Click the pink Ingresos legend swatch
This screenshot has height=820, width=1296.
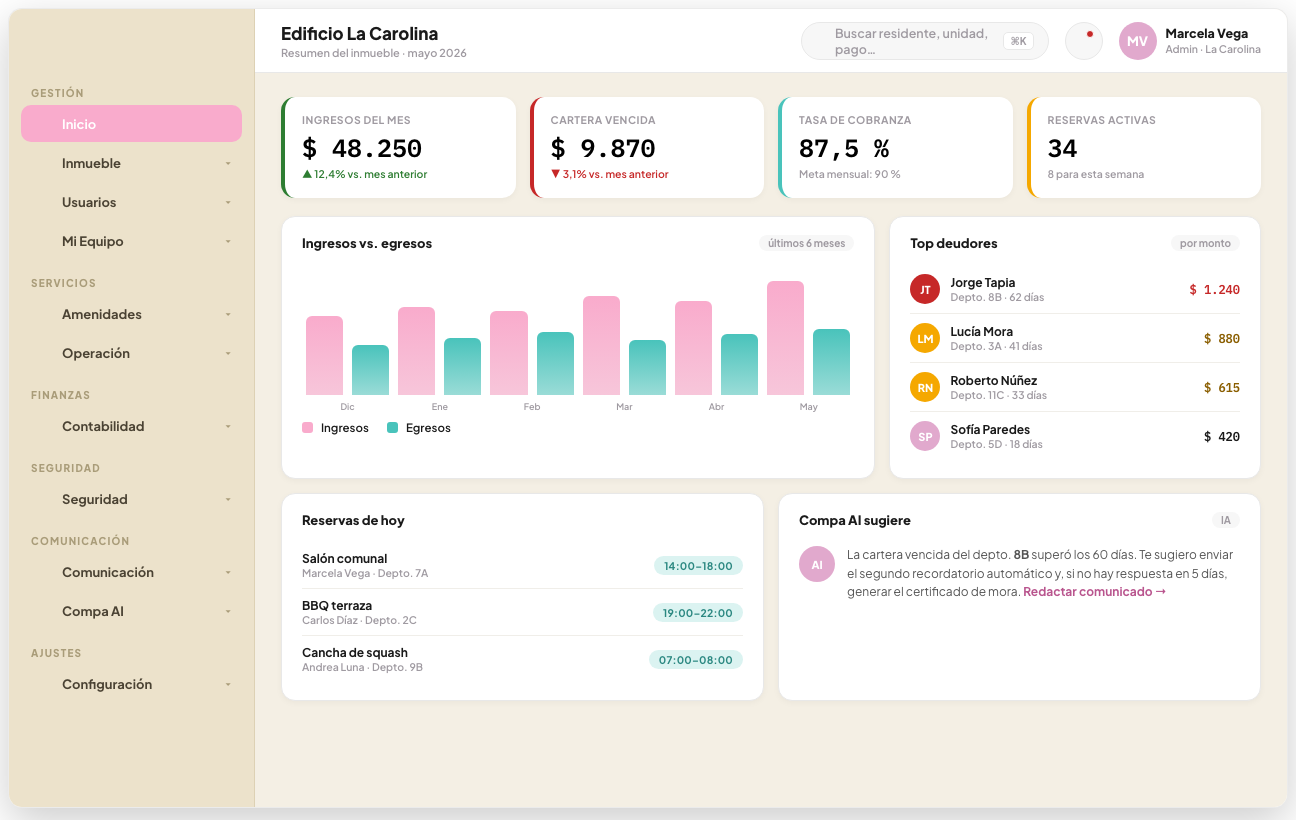[308, 428]
